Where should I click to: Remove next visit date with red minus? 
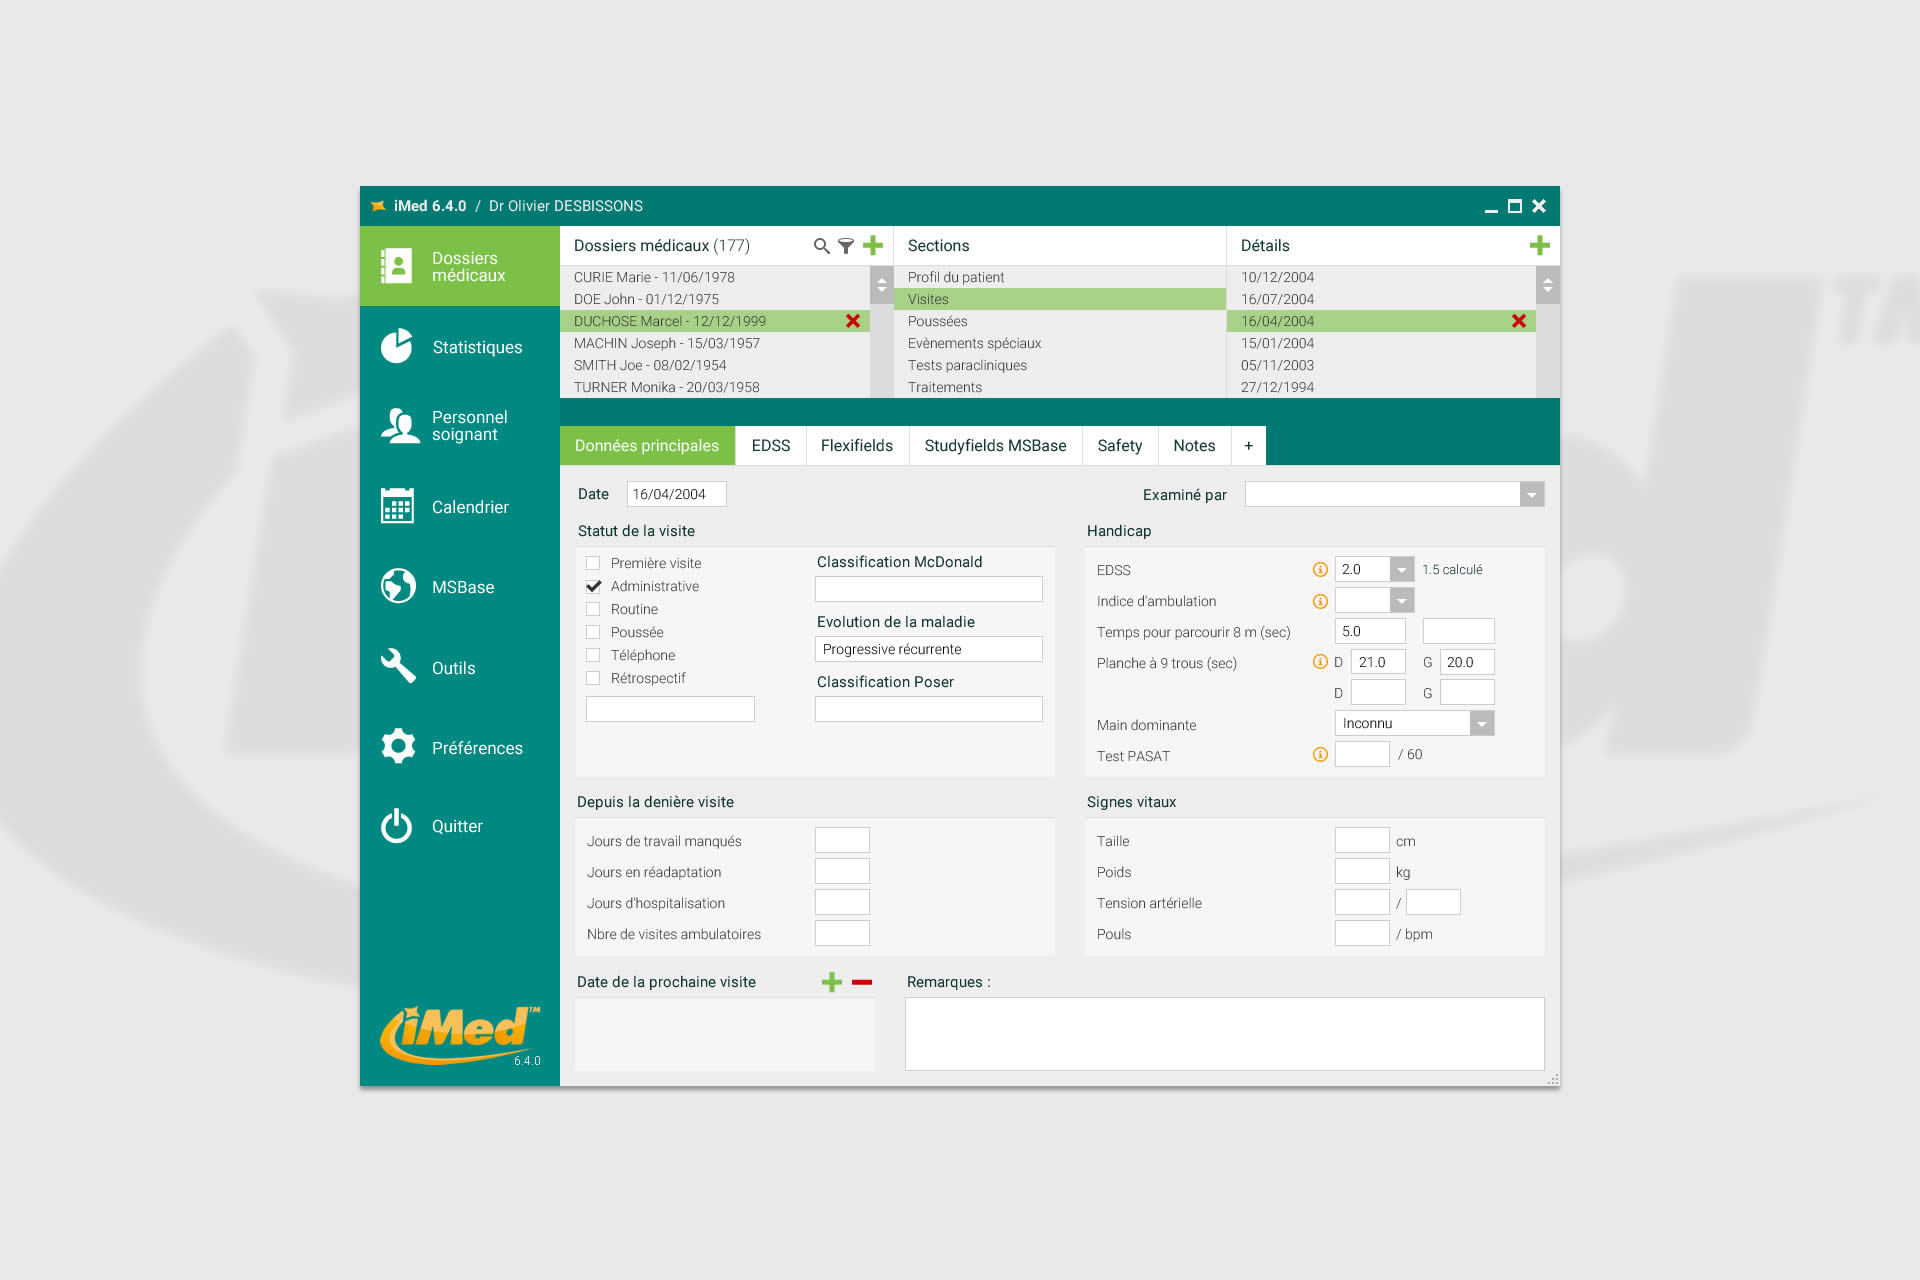tap(862, 982)
